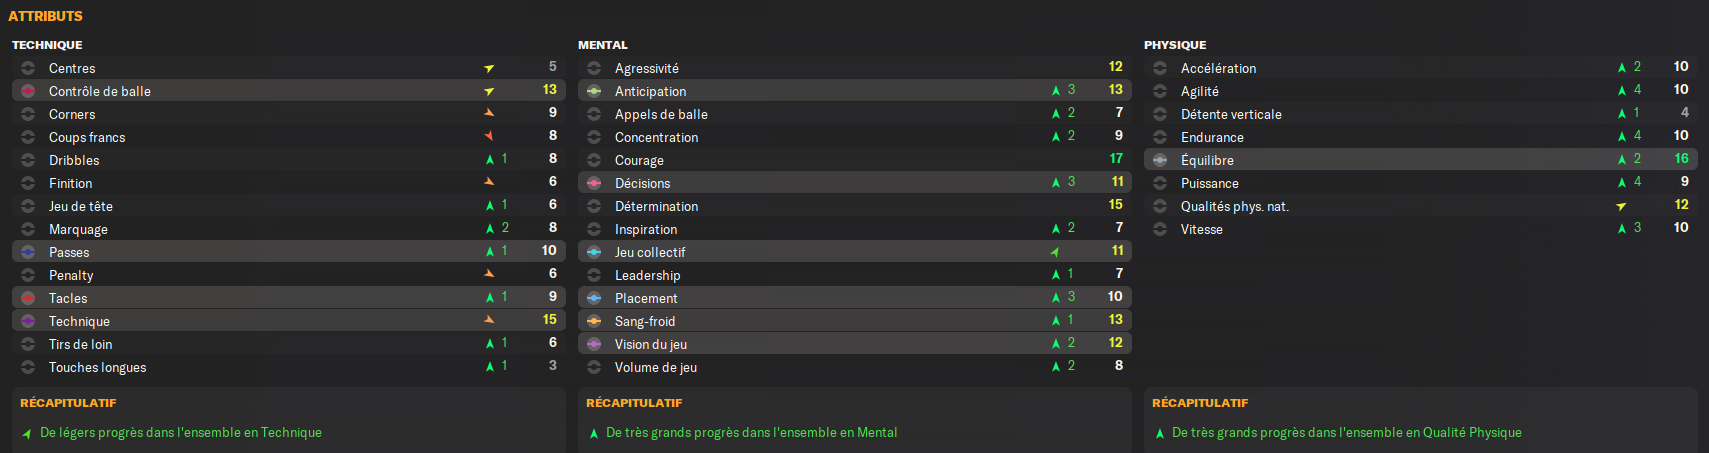Click the pink icon beside Décisions
1709x453 pixels.
tap(594, 183)
